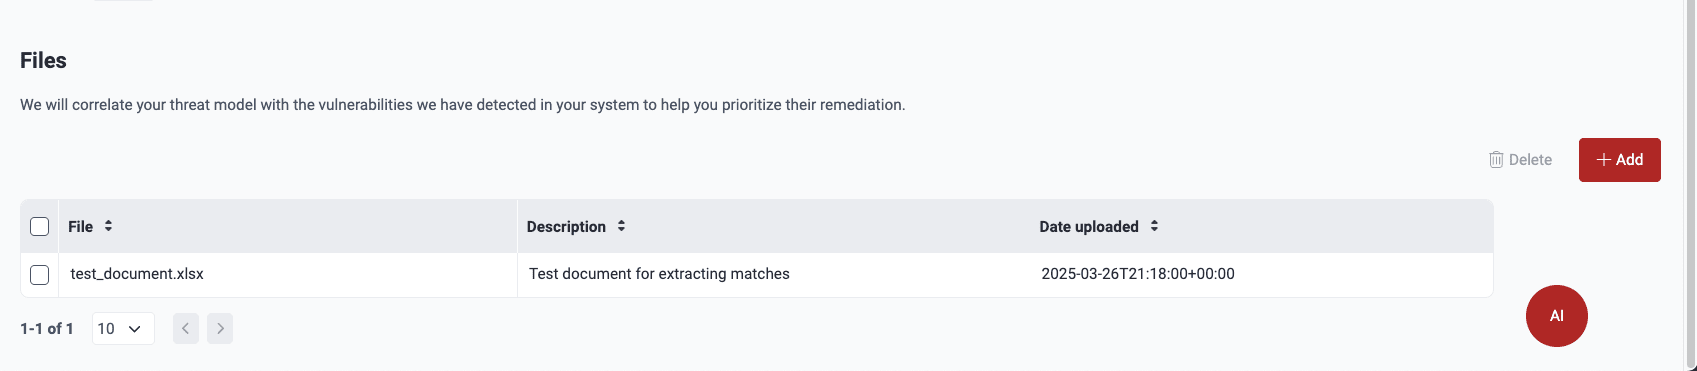Click the Add button

pyautogui.click(x=1620, y=160)
